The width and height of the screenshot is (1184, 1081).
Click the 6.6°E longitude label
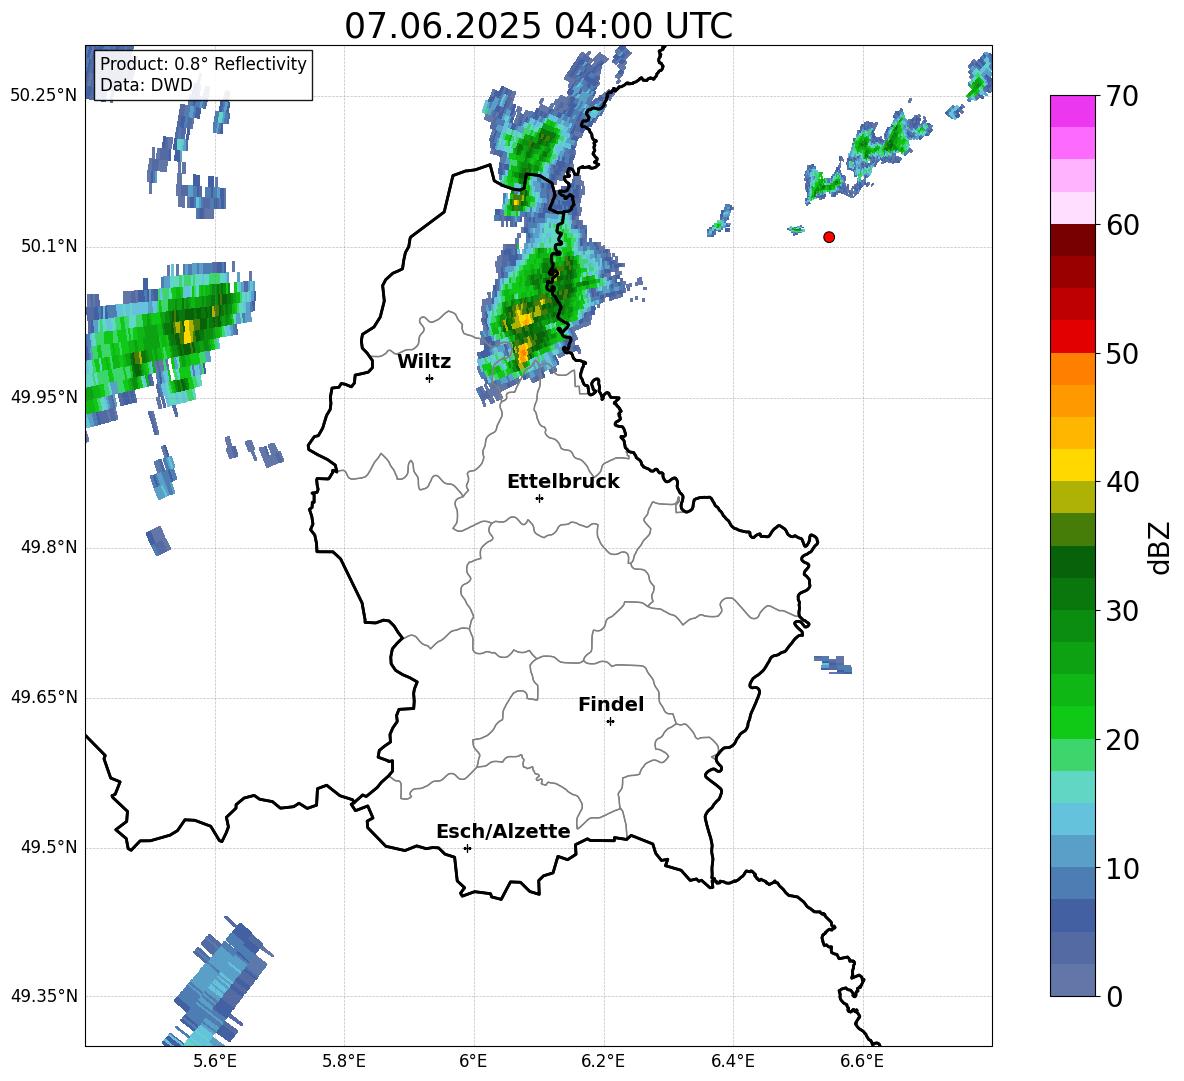pos(862,1061)
